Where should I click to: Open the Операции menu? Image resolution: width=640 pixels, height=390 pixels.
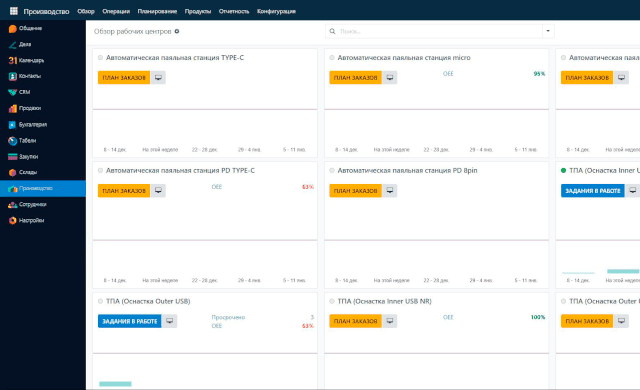point(116,11)
